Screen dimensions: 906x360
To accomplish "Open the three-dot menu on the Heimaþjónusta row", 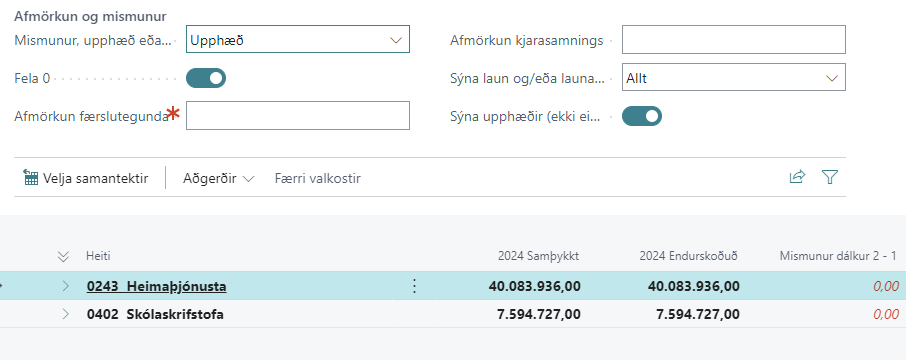I will click(x=414, y=286).
